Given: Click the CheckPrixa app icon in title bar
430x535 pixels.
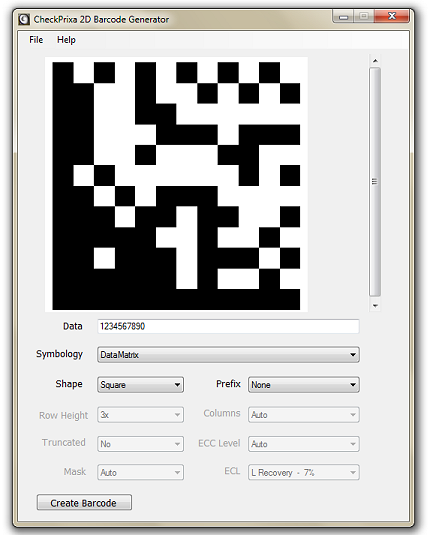Looking at the screenshot, I should 24,19.
